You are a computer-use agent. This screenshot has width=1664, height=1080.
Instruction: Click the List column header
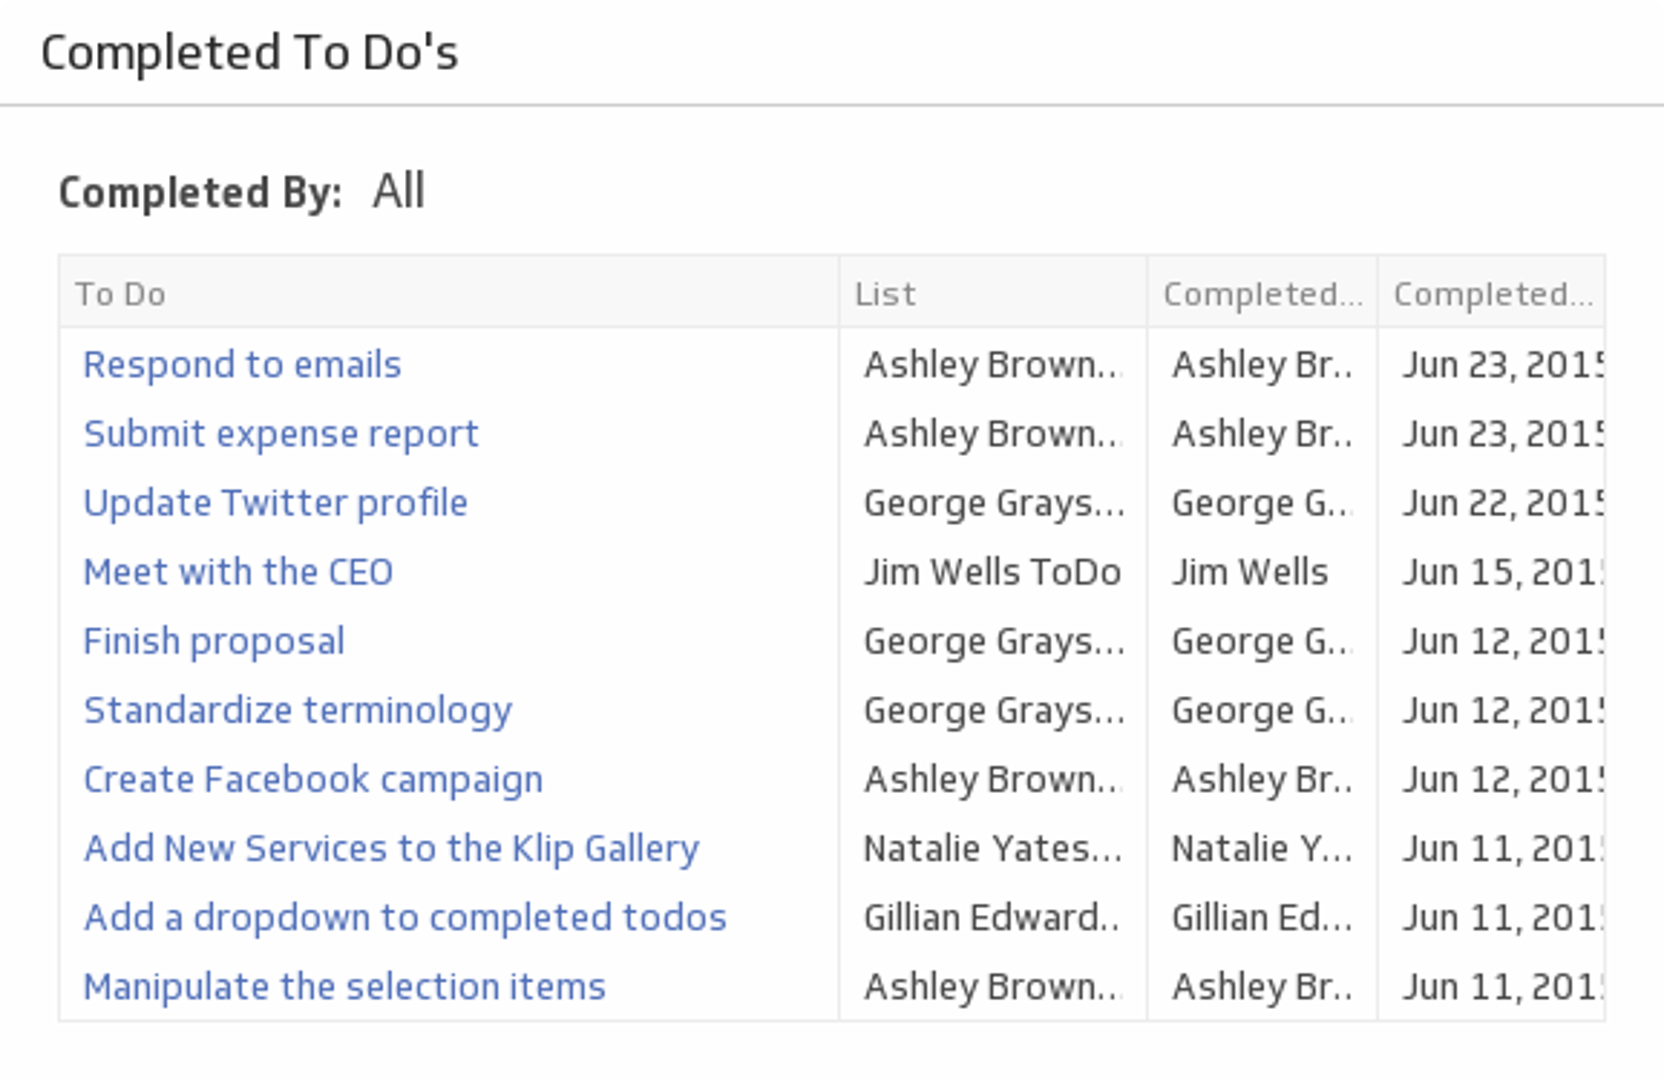point(885,294)
